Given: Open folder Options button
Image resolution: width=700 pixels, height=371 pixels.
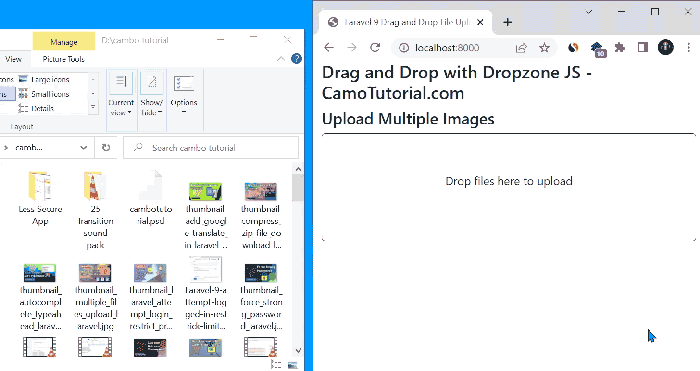Looking at the screenshot, I should coord(183,94).
